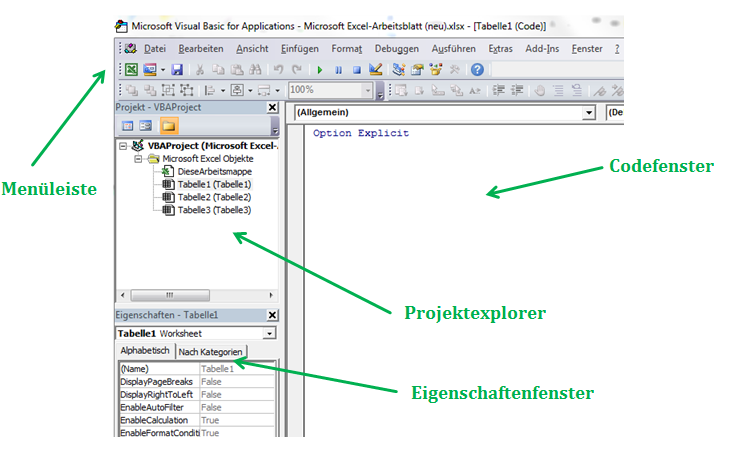Open the Add-Ins menu
Viewport: 738px width, 453px height.
[542, 49]
